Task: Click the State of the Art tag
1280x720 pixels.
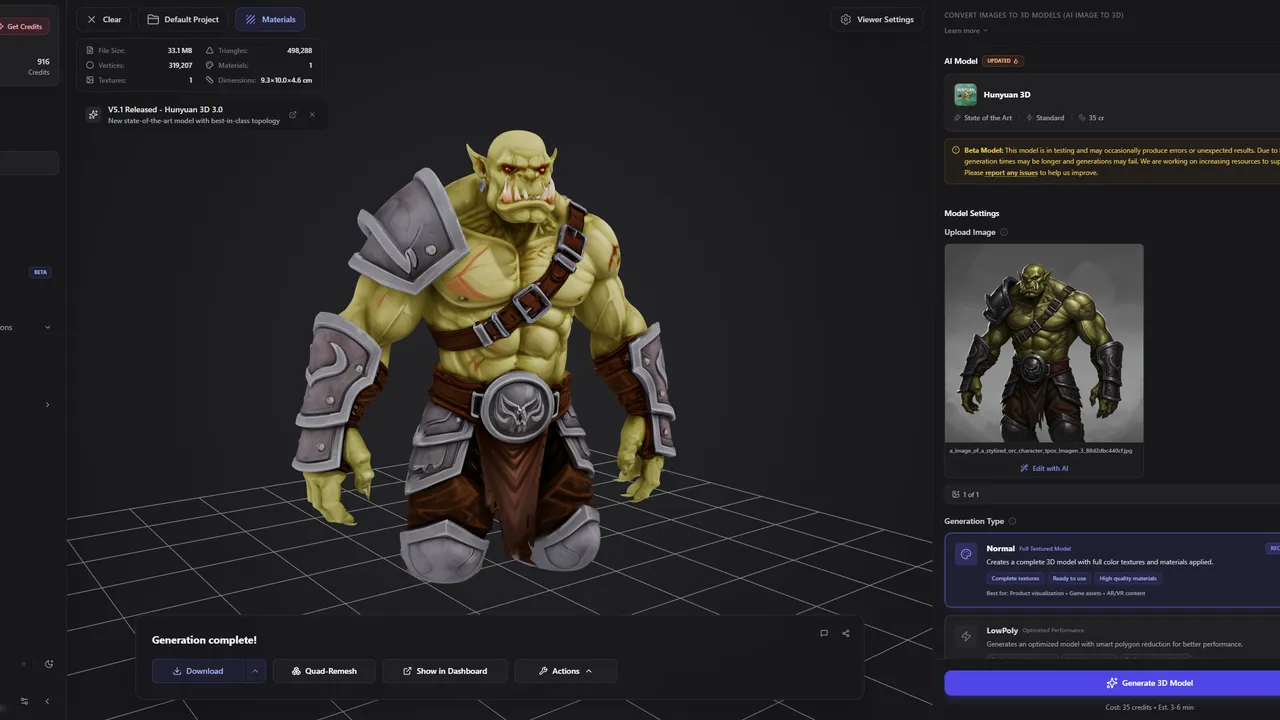Action: point(983,118)
